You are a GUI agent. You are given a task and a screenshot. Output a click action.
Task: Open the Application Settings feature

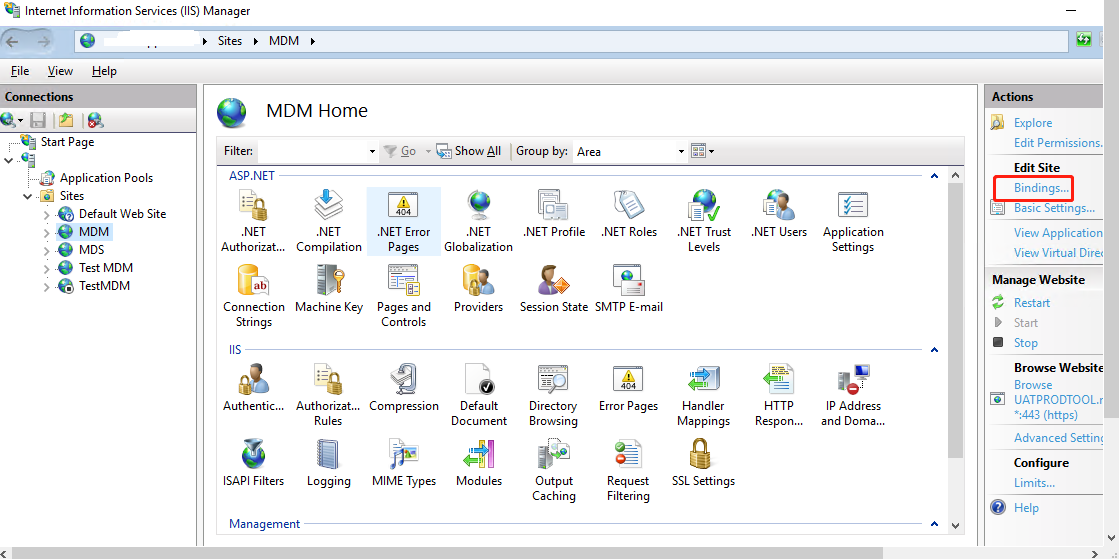click(x=853, y=221)
